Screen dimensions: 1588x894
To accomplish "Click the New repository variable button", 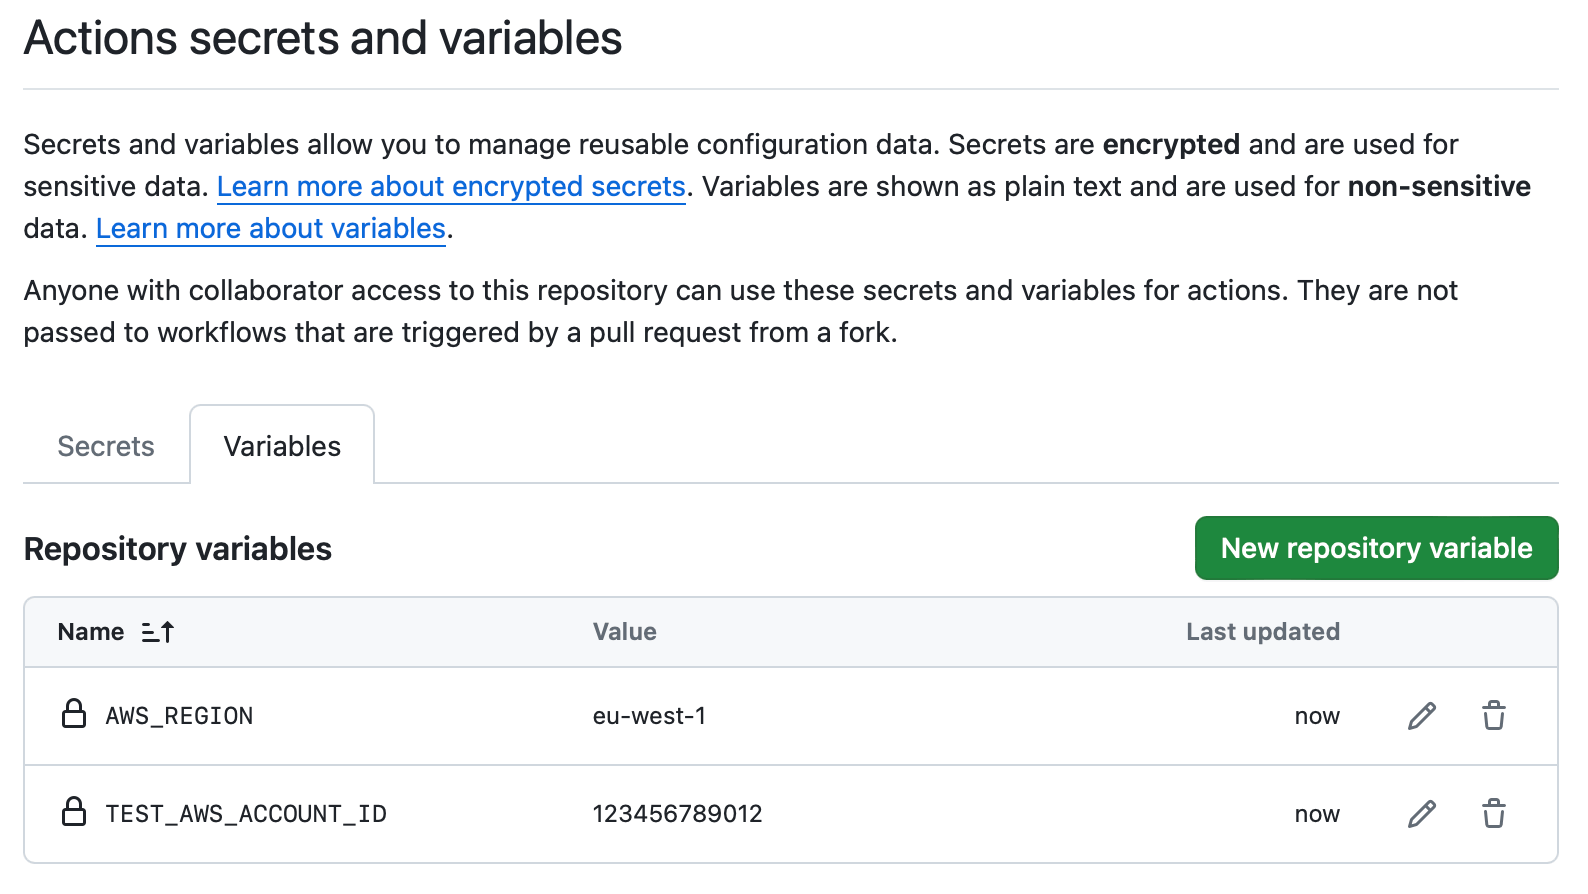I will 1375,548.
